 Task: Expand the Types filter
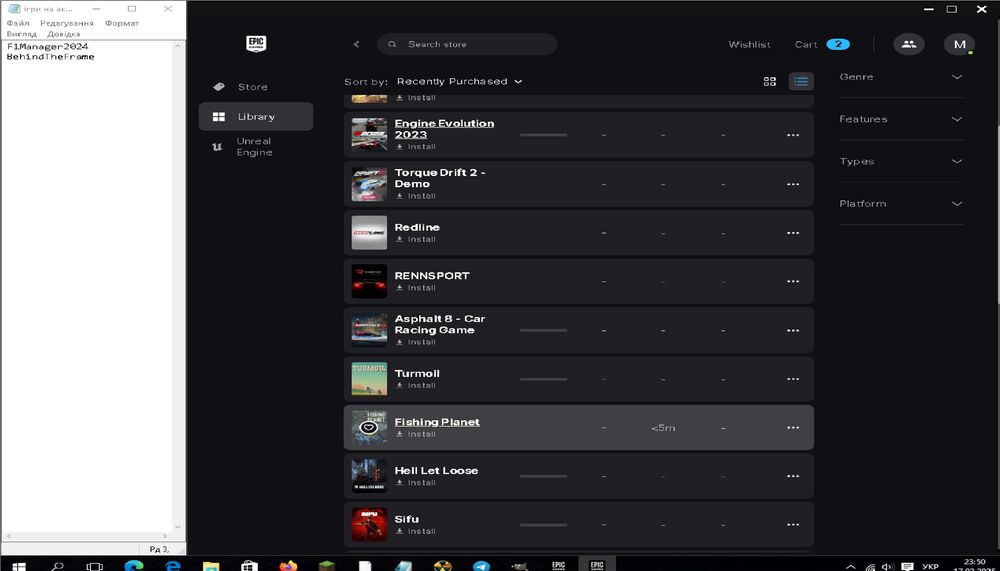[x=901, y=161]
